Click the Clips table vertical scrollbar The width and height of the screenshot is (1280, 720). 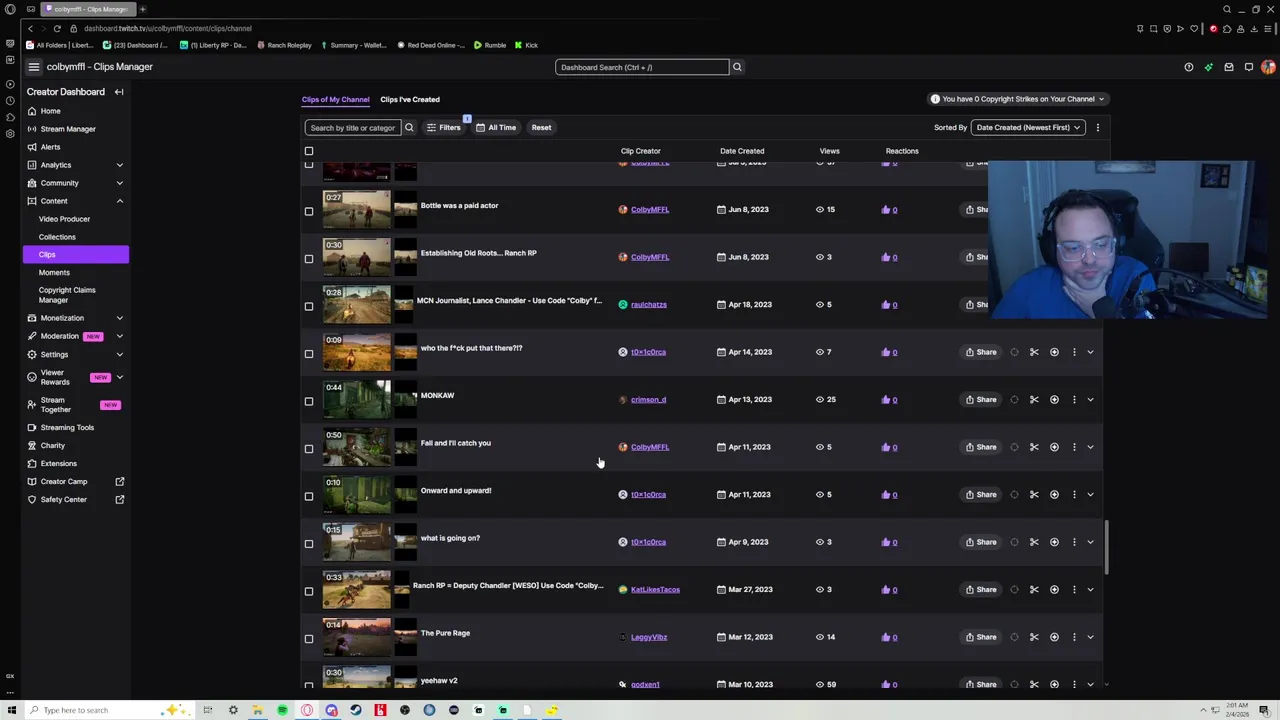pos(1106,547)
